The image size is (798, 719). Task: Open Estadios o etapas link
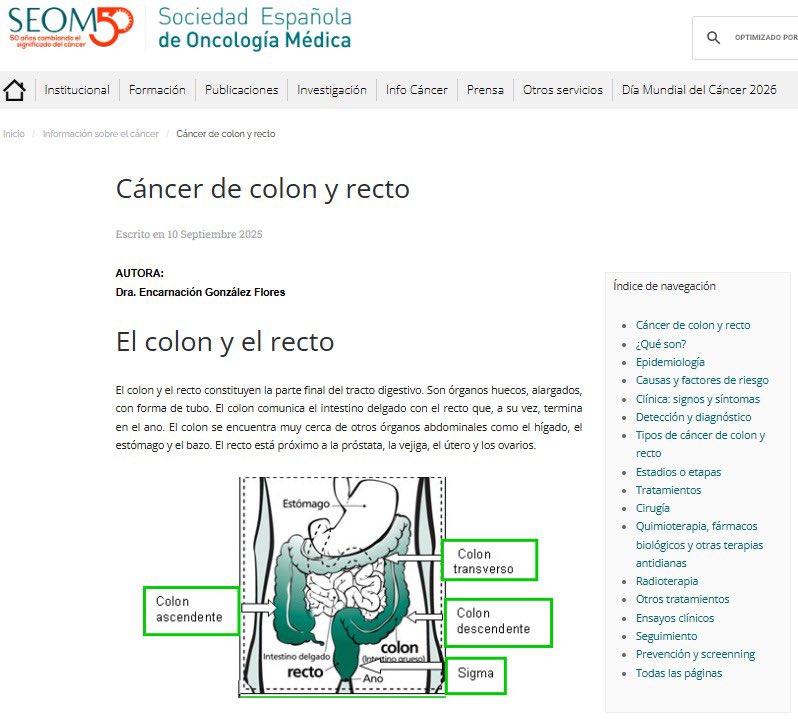tap(678, 472)
